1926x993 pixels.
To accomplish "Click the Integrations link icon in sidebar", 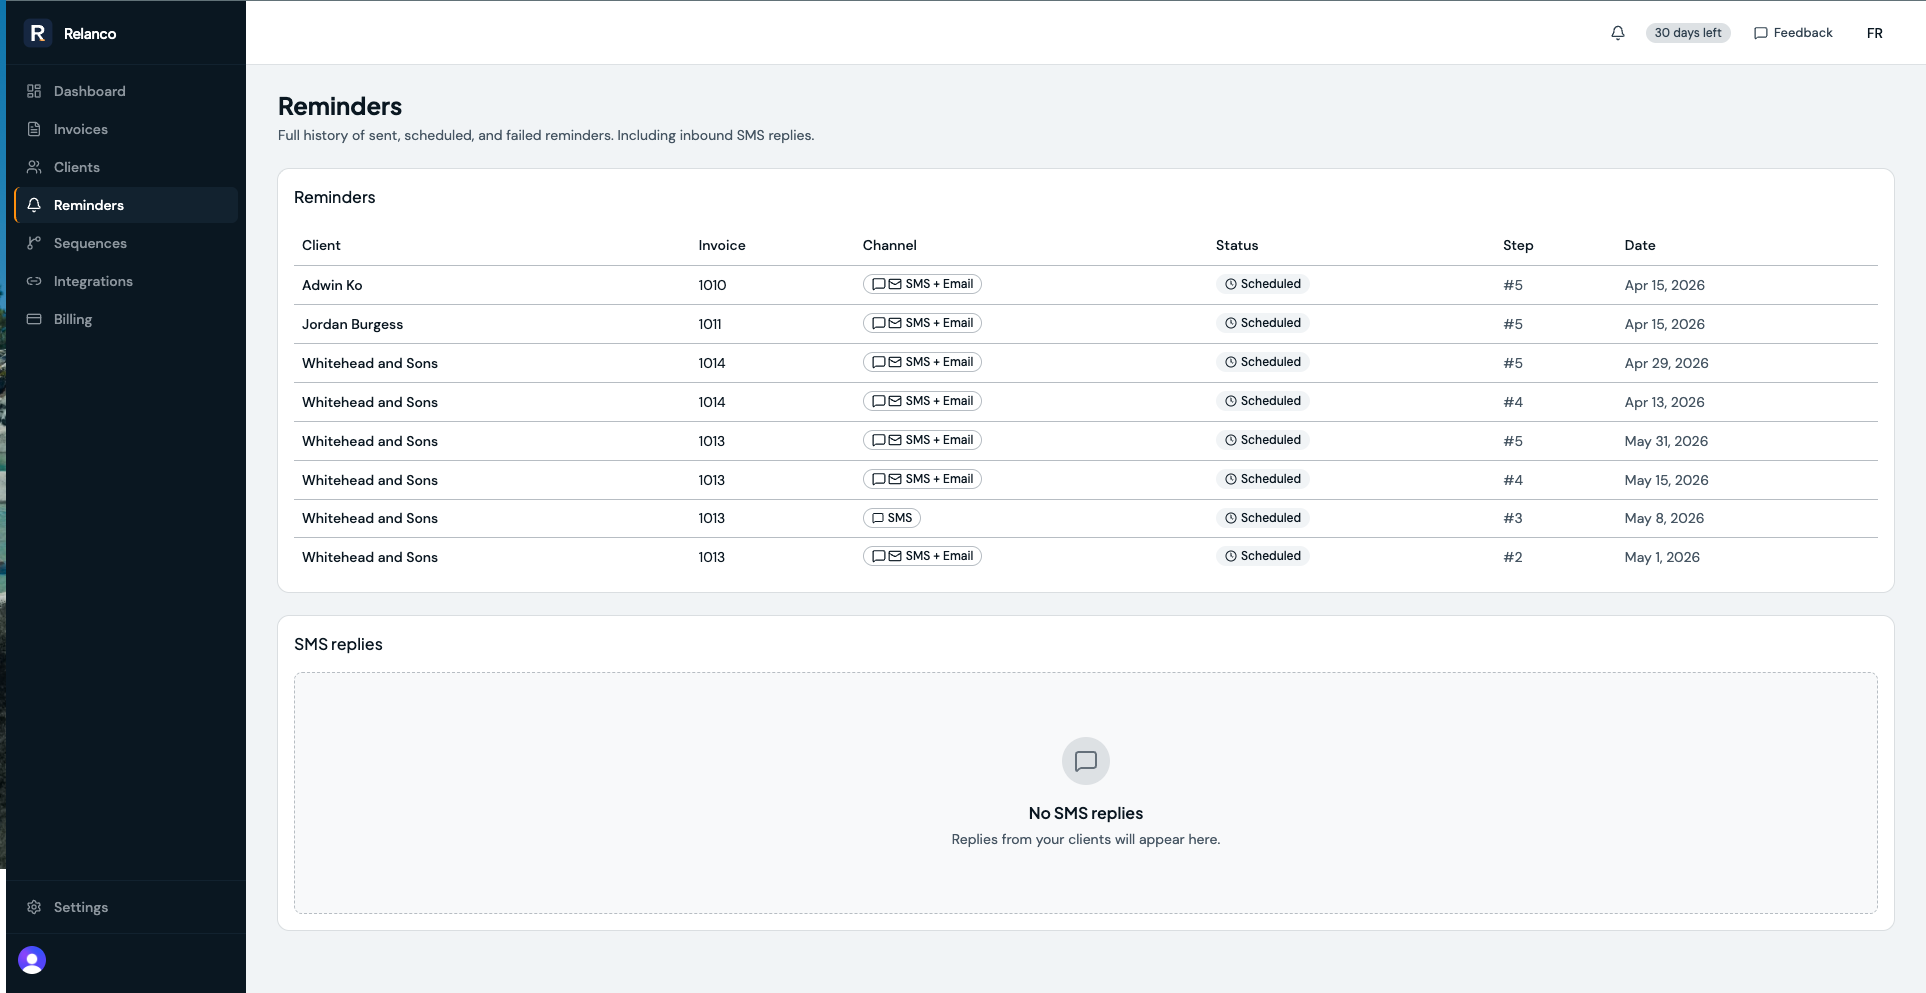I will pyautogui.click(x=34, y=281).
